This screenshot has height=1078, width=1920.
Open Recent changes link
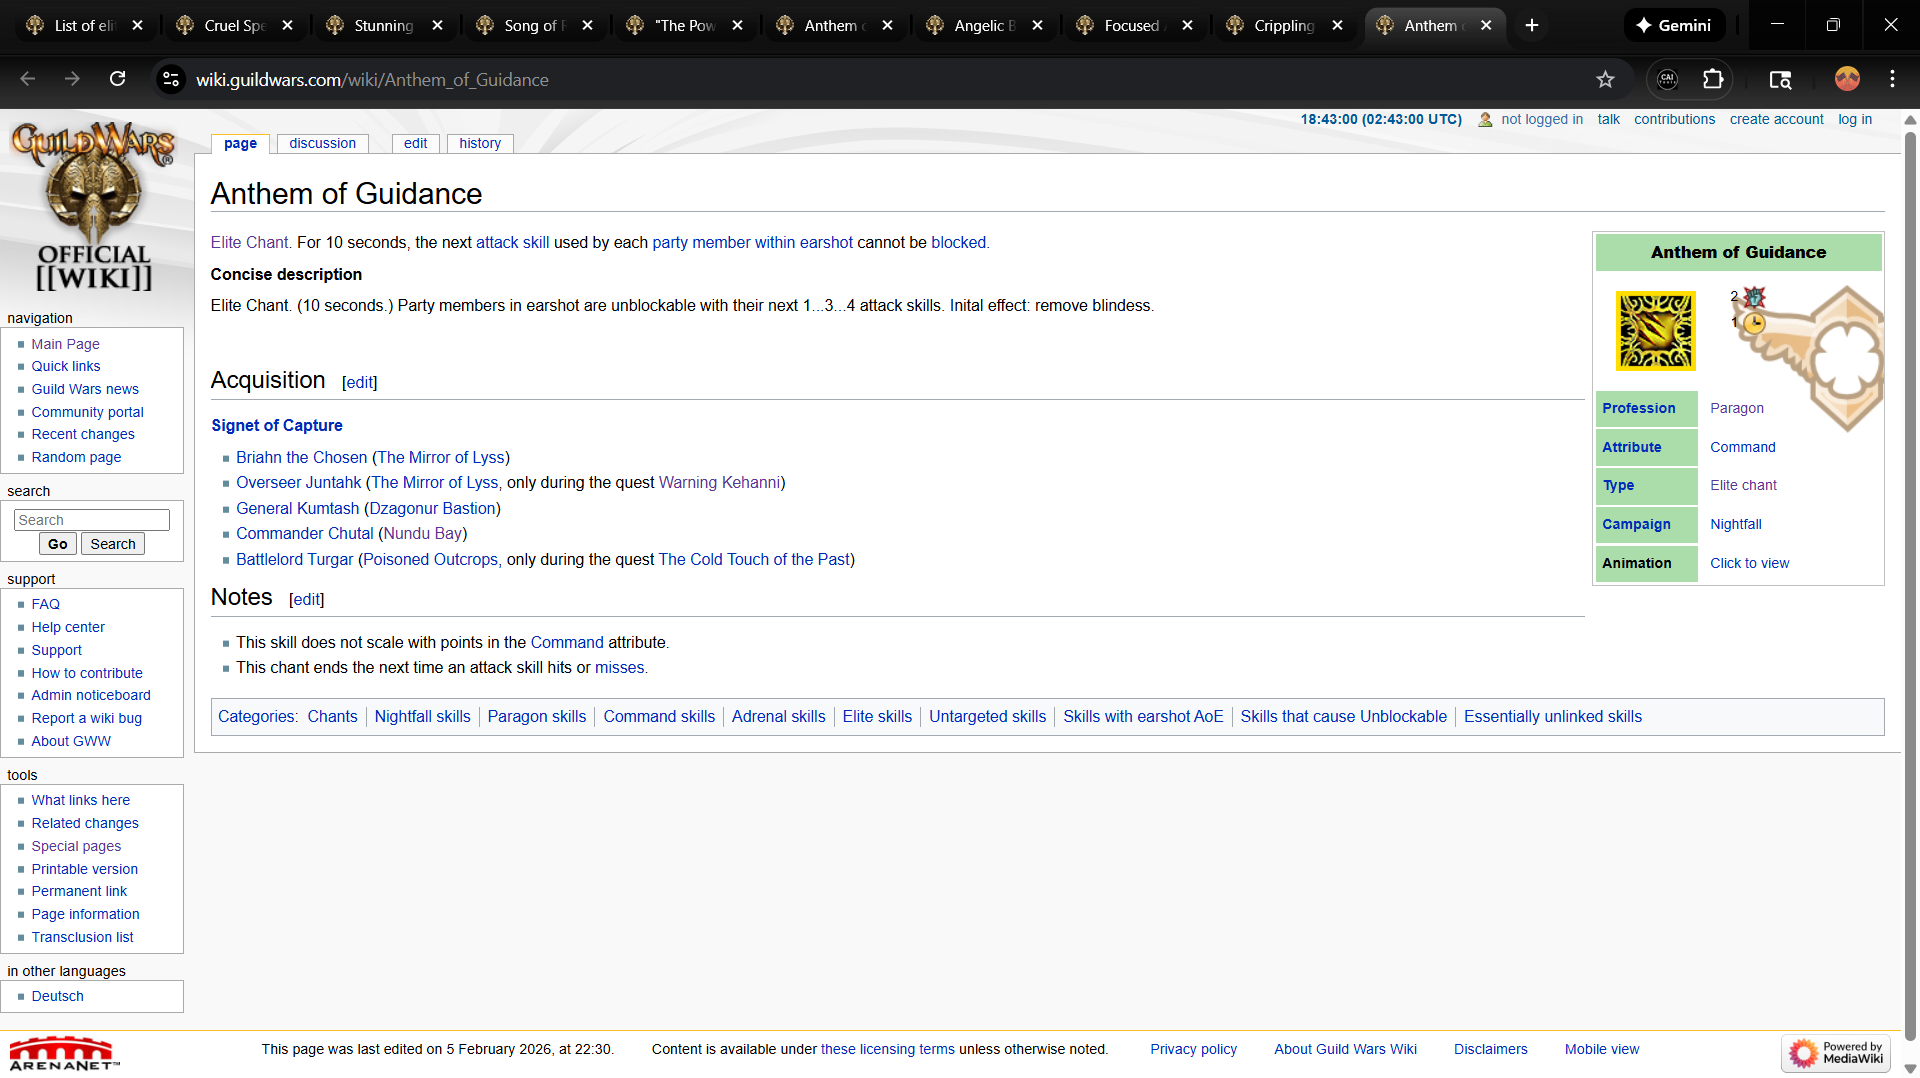pyautogui.click(x=83, y=434)
